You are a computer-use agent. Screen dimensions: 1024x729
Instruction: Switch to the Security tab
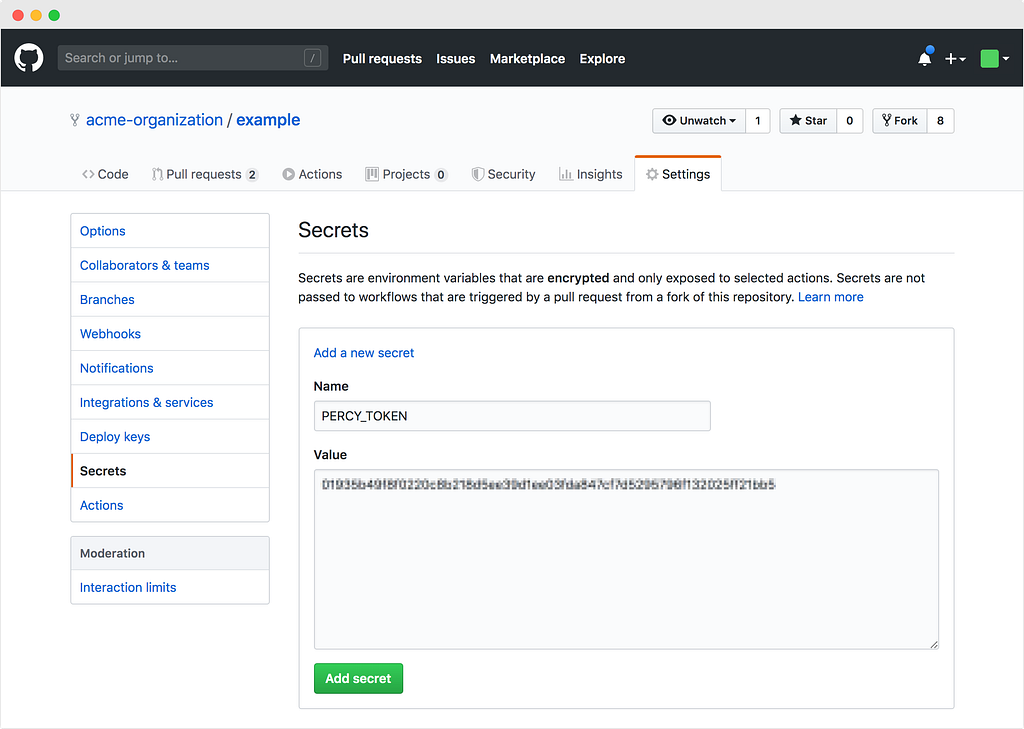click(503, 174)
